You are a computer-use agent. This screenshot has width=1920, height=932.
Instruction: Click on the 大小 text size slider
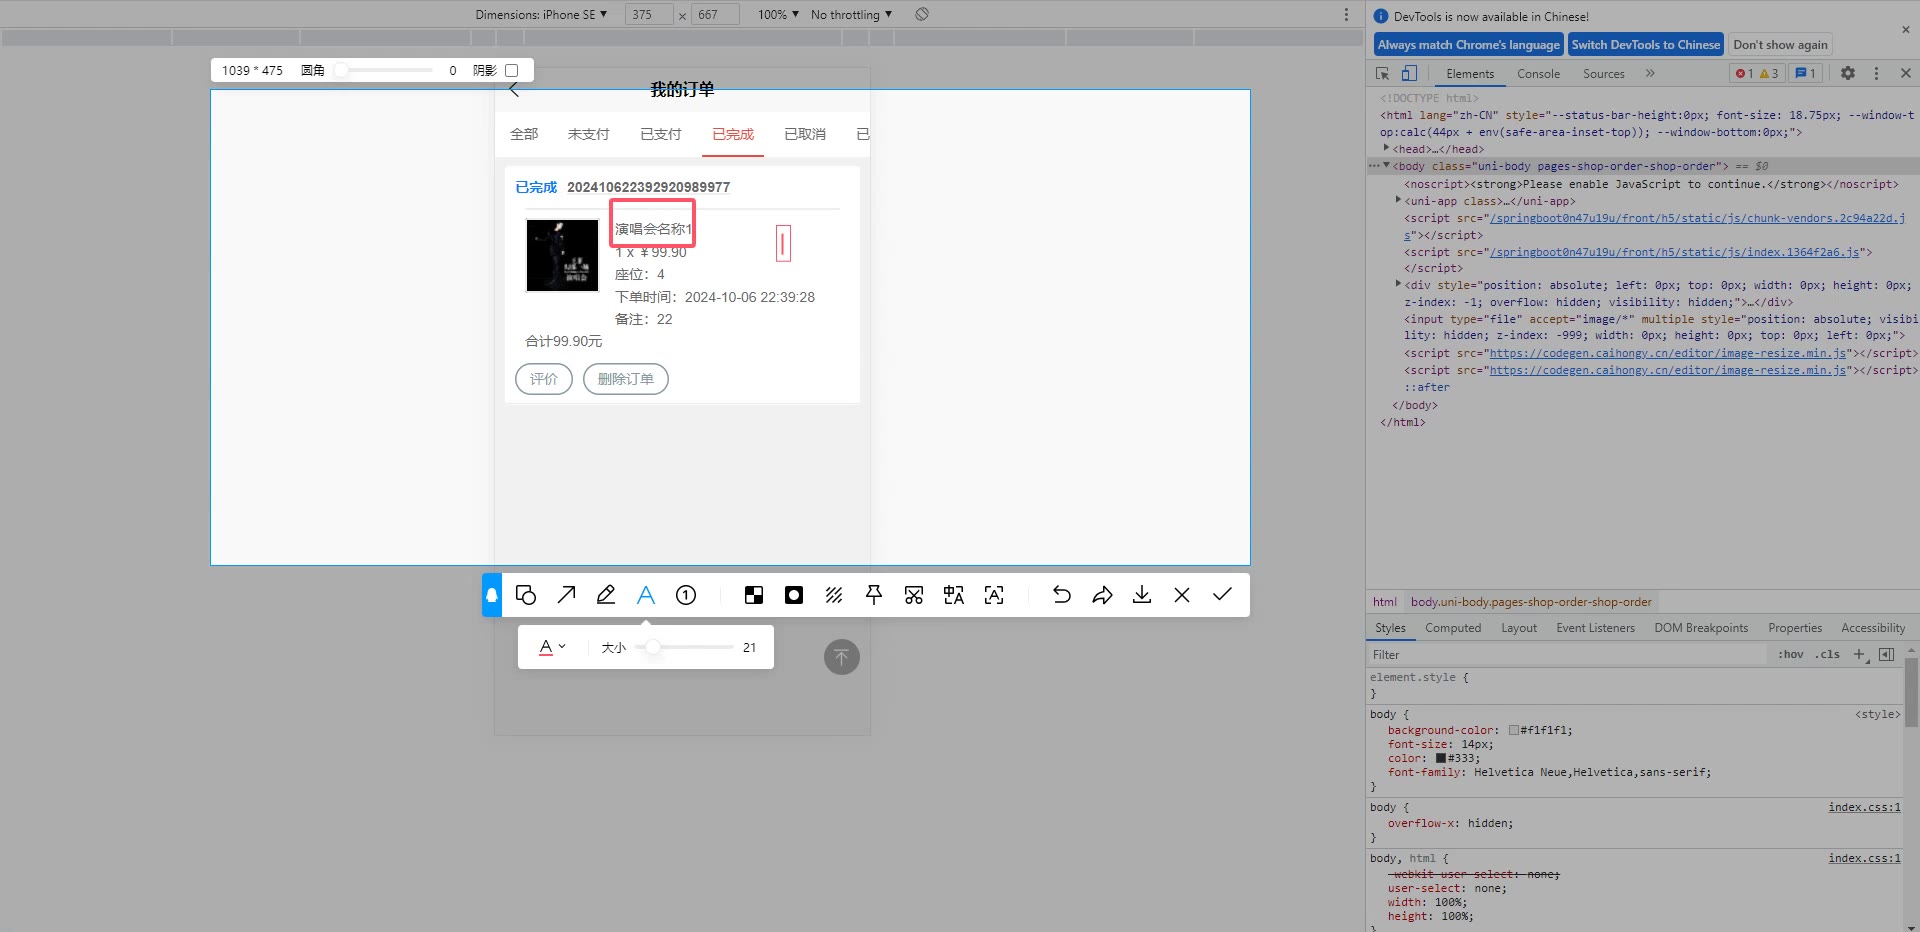coord(684,647)
